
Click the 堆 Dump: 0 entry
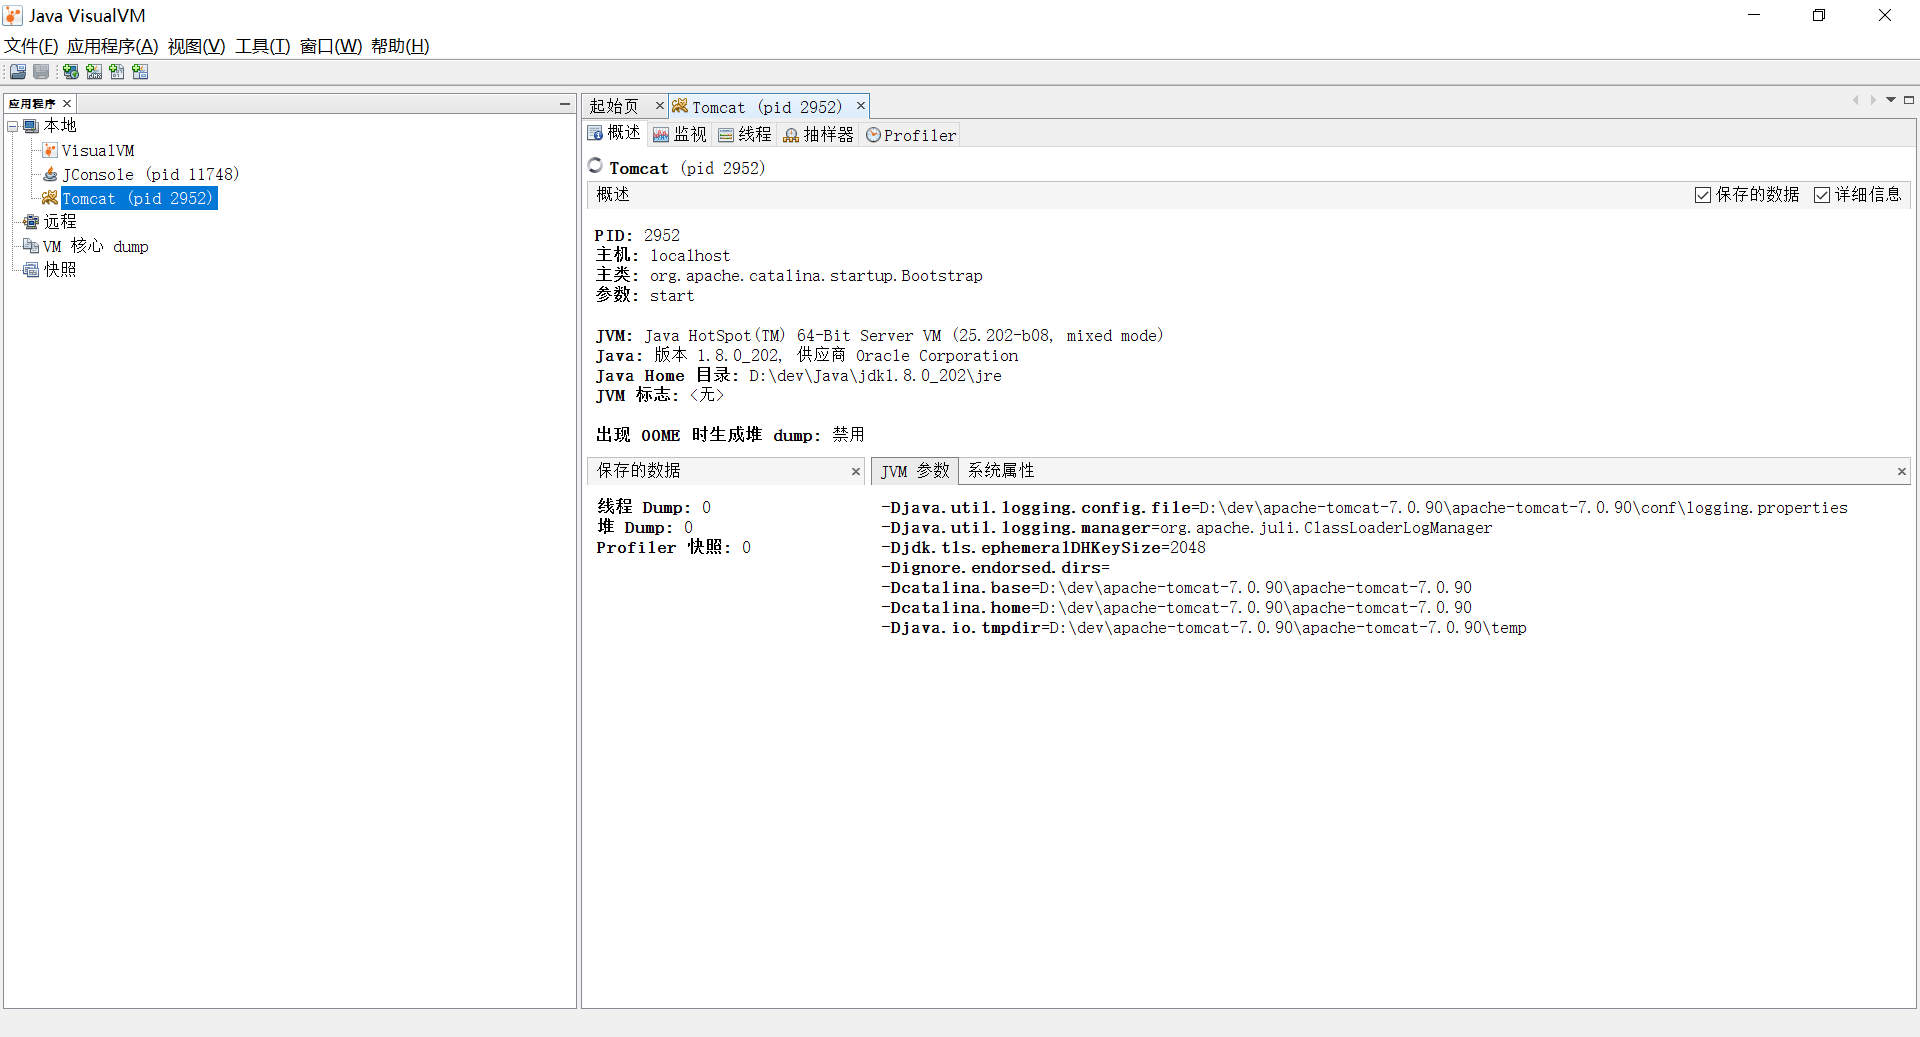[x=645, y=527]
